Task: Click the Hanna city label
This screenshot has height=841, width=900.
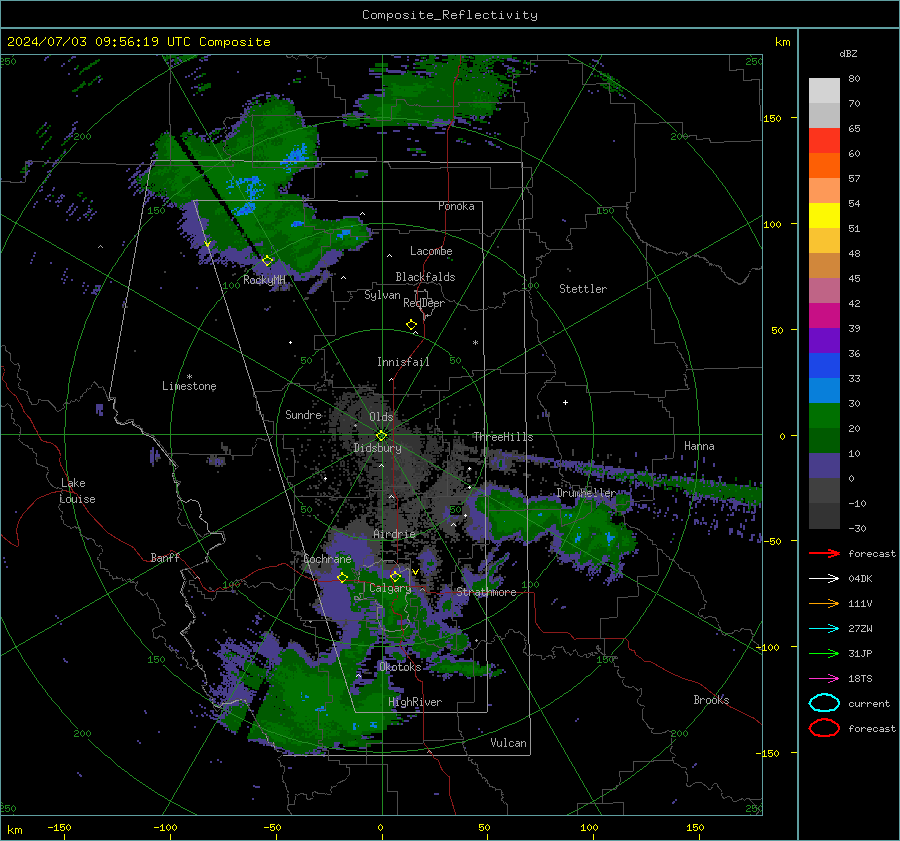Action: [x=699, y=445]
